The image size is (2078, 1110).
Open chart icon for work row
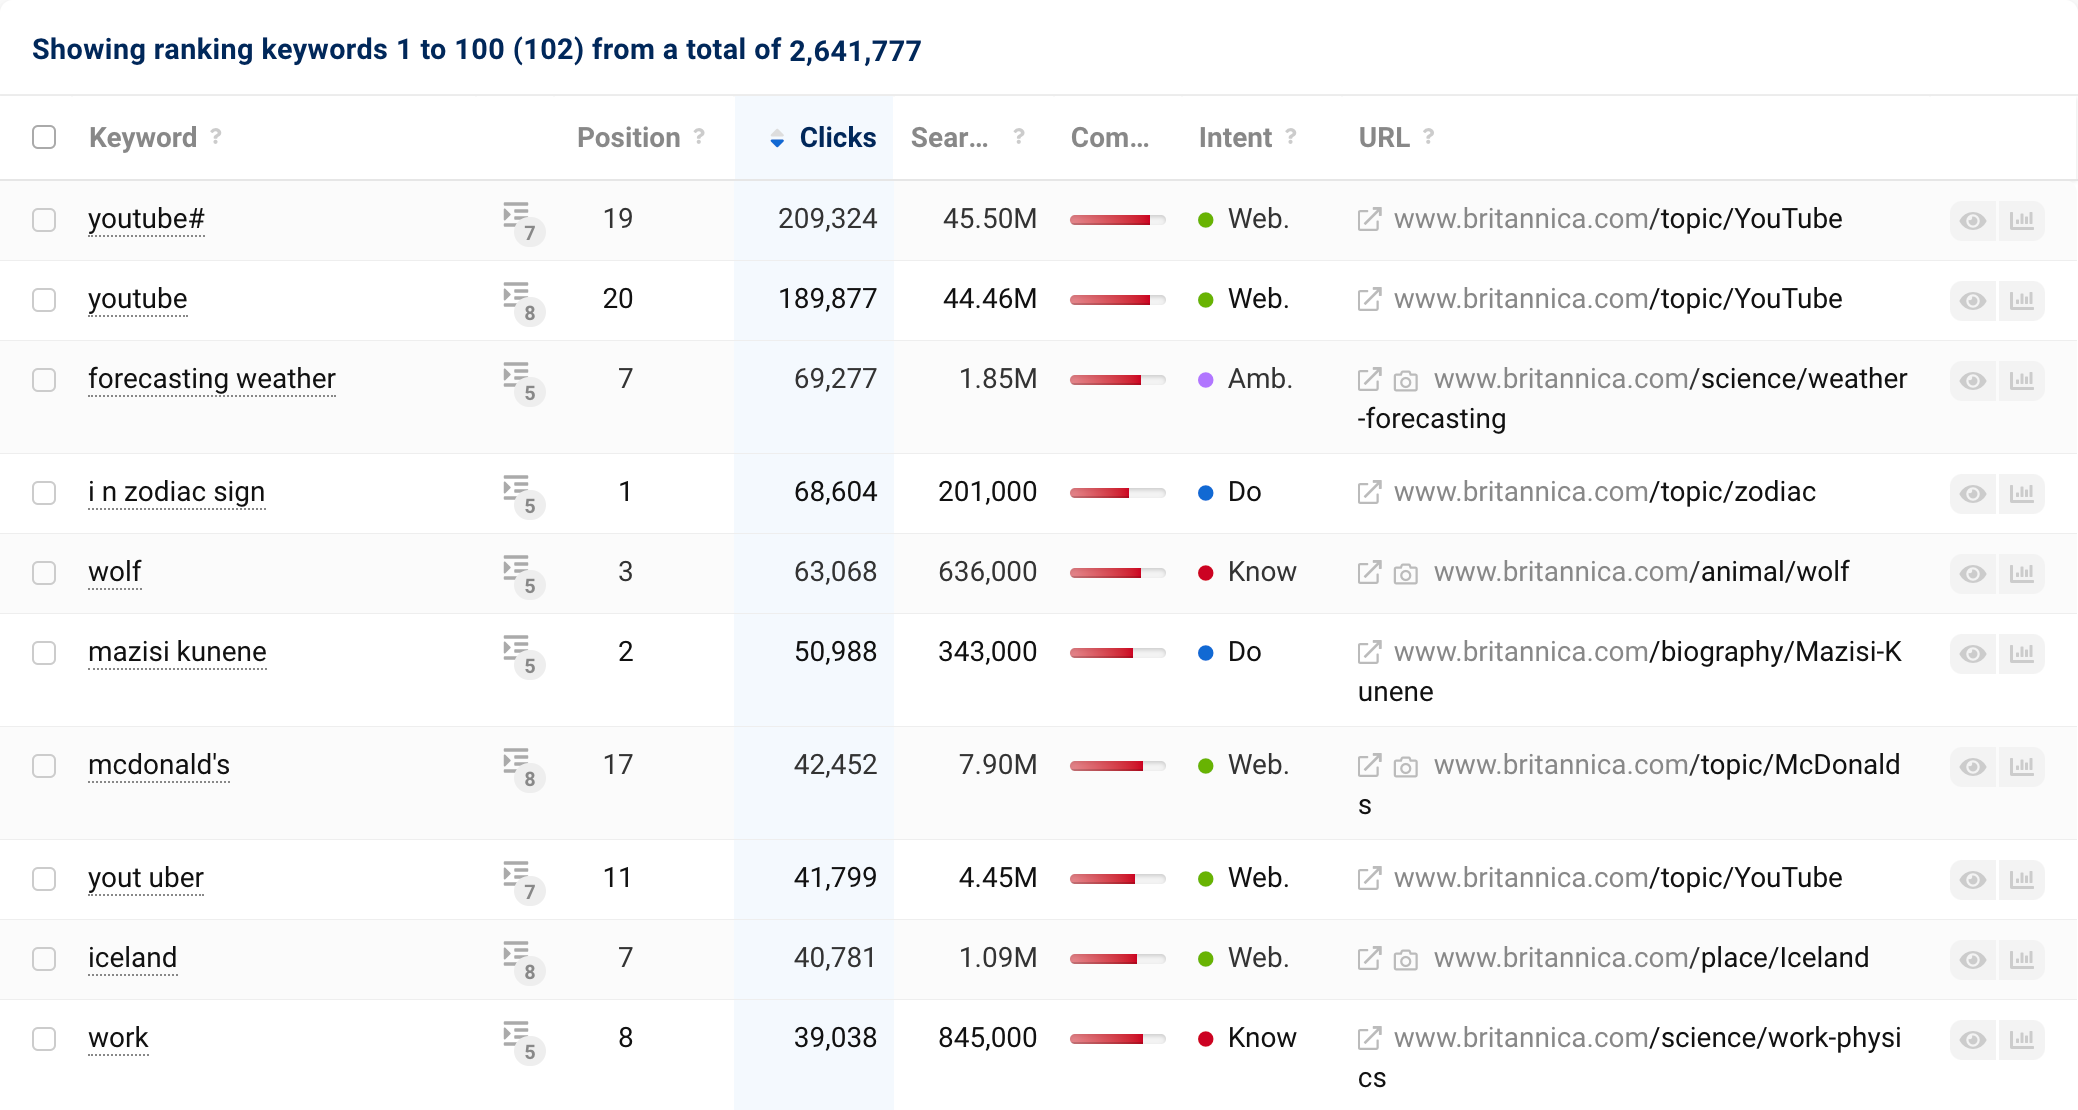(x=2021, y=1039)
